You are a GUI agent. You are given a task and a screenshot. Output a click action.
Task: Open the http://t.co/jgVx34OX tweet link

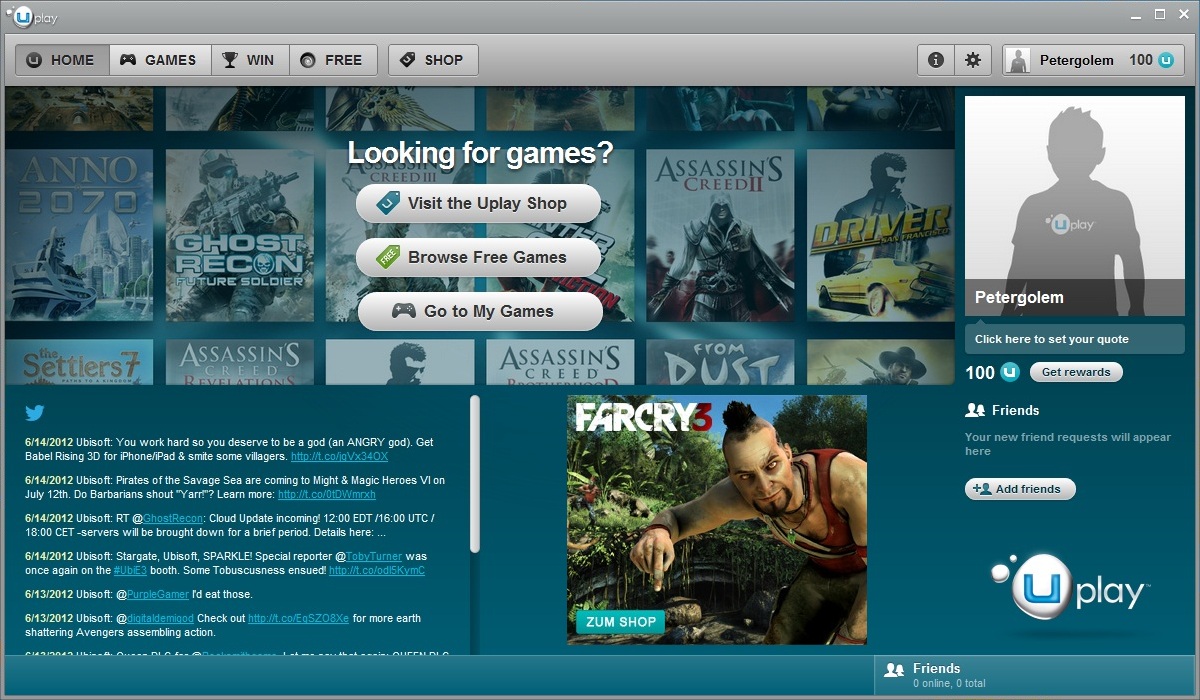pos(339,456)
